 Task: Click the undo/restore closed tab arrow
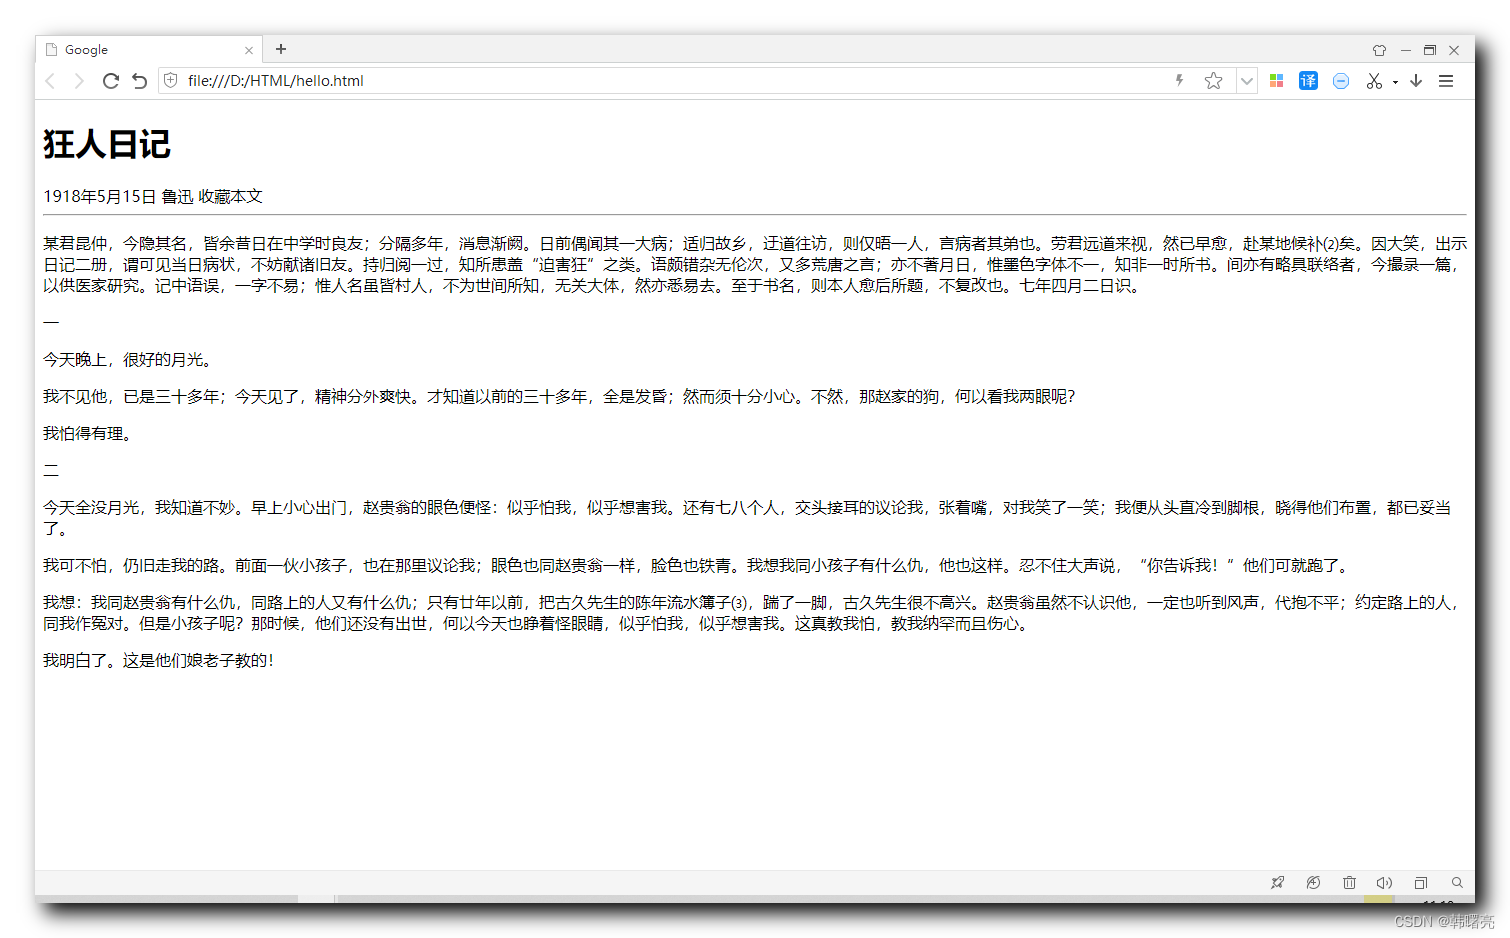pyautogui.click(x=140, y=81)
